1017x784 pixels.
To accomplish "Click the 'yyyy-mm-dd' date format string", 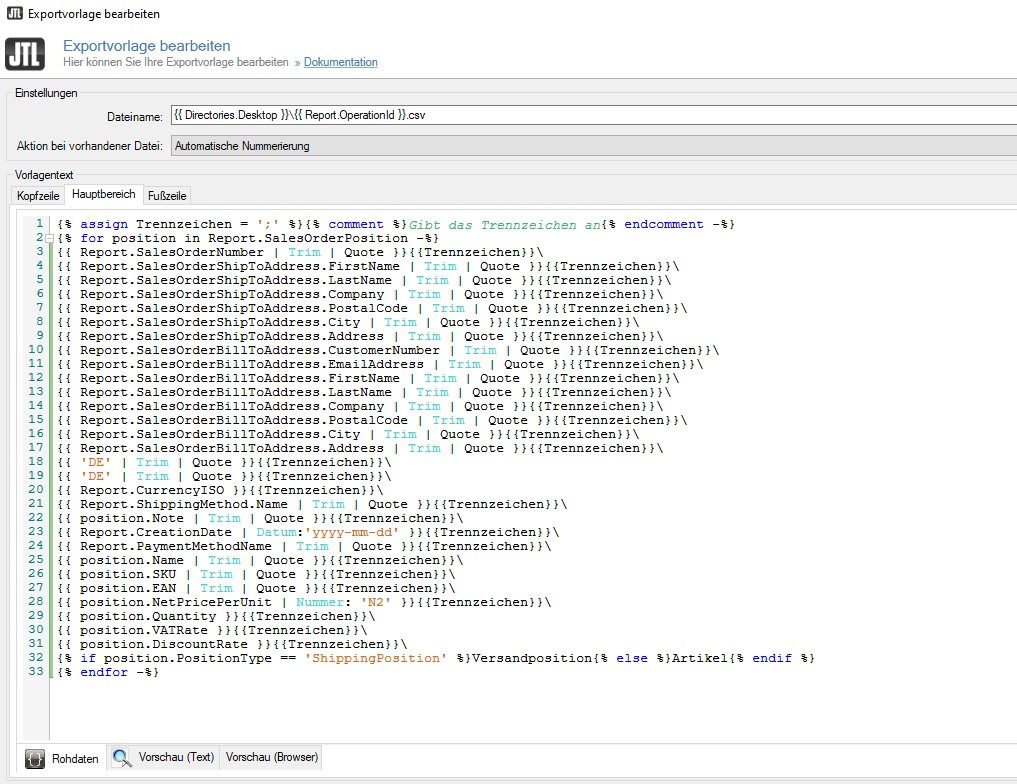I will (x=352, y=532).
